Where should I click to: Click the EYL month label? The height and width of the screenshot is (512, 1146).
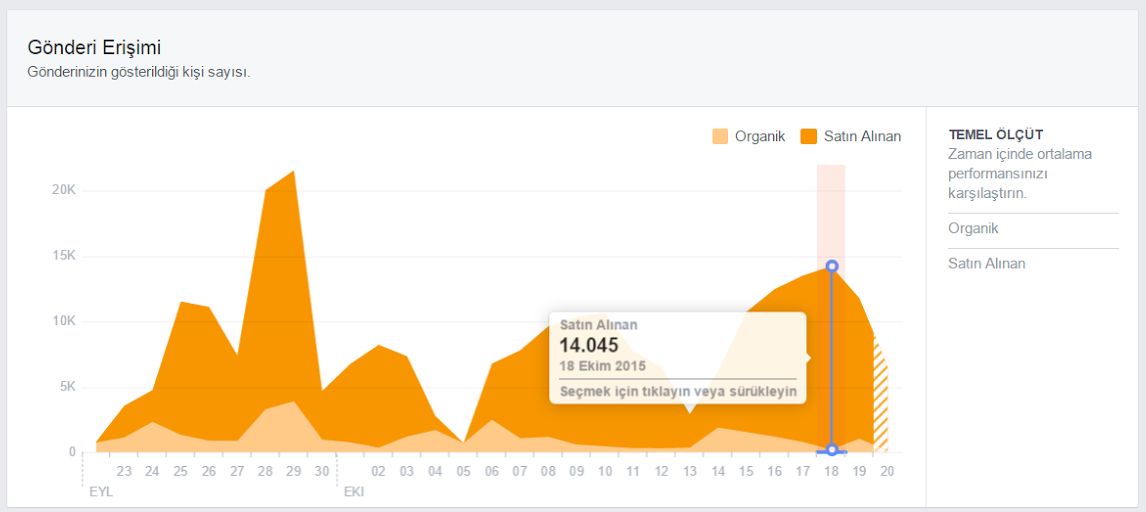tap(101, 492)
